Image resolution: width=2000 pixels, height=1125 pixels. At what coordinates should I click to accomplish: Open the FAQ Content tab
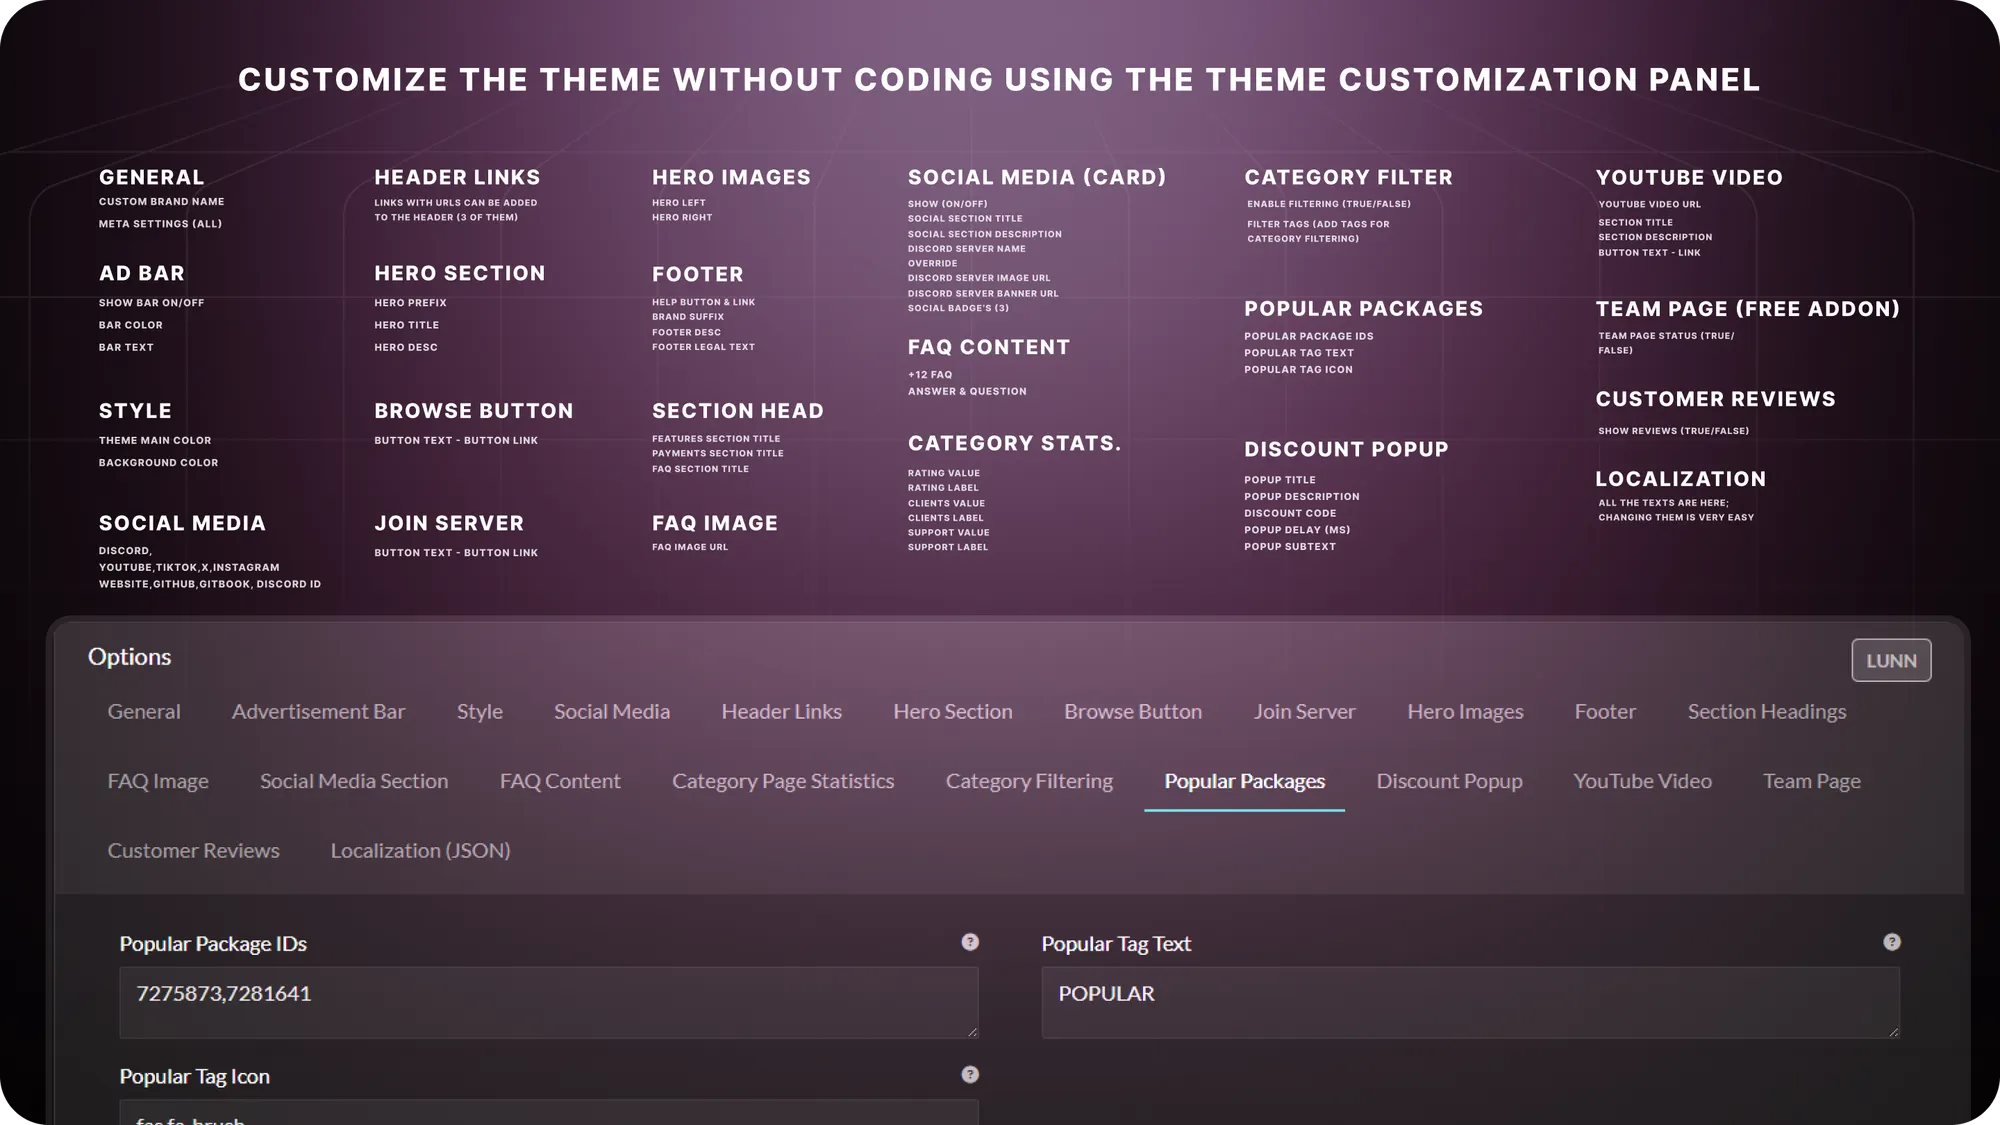click(x=560, y=781)
